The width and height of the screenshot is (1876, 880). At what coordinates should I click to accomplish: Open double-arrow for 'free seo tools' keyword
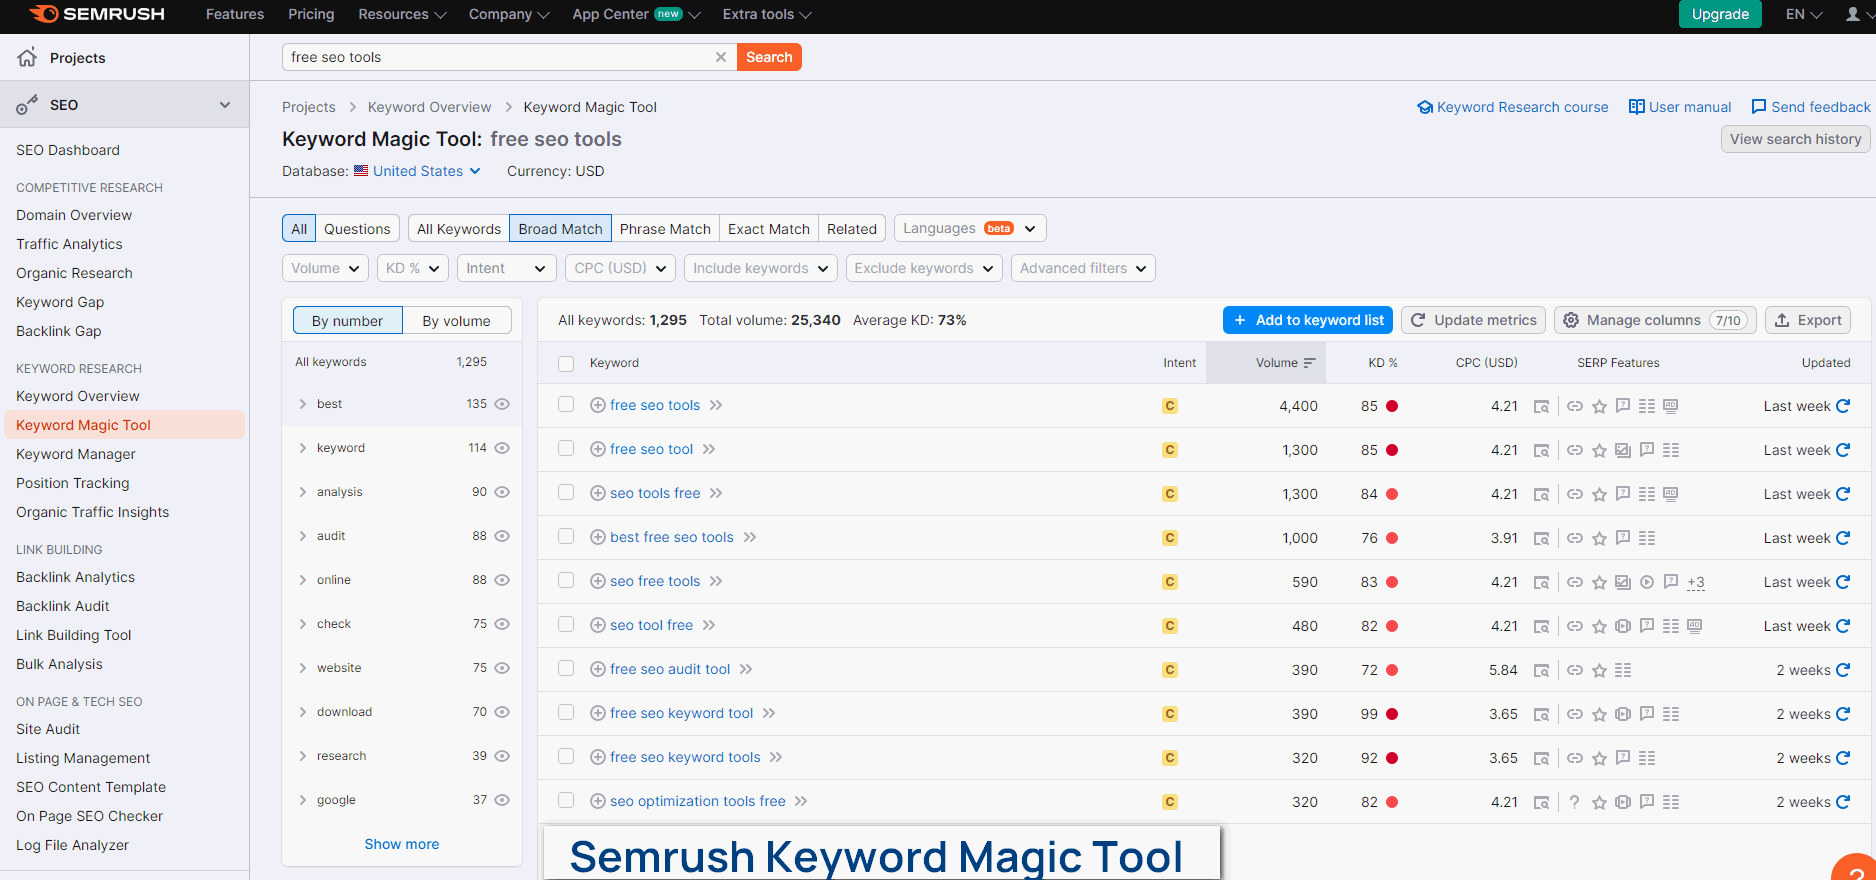pos(716,405)
